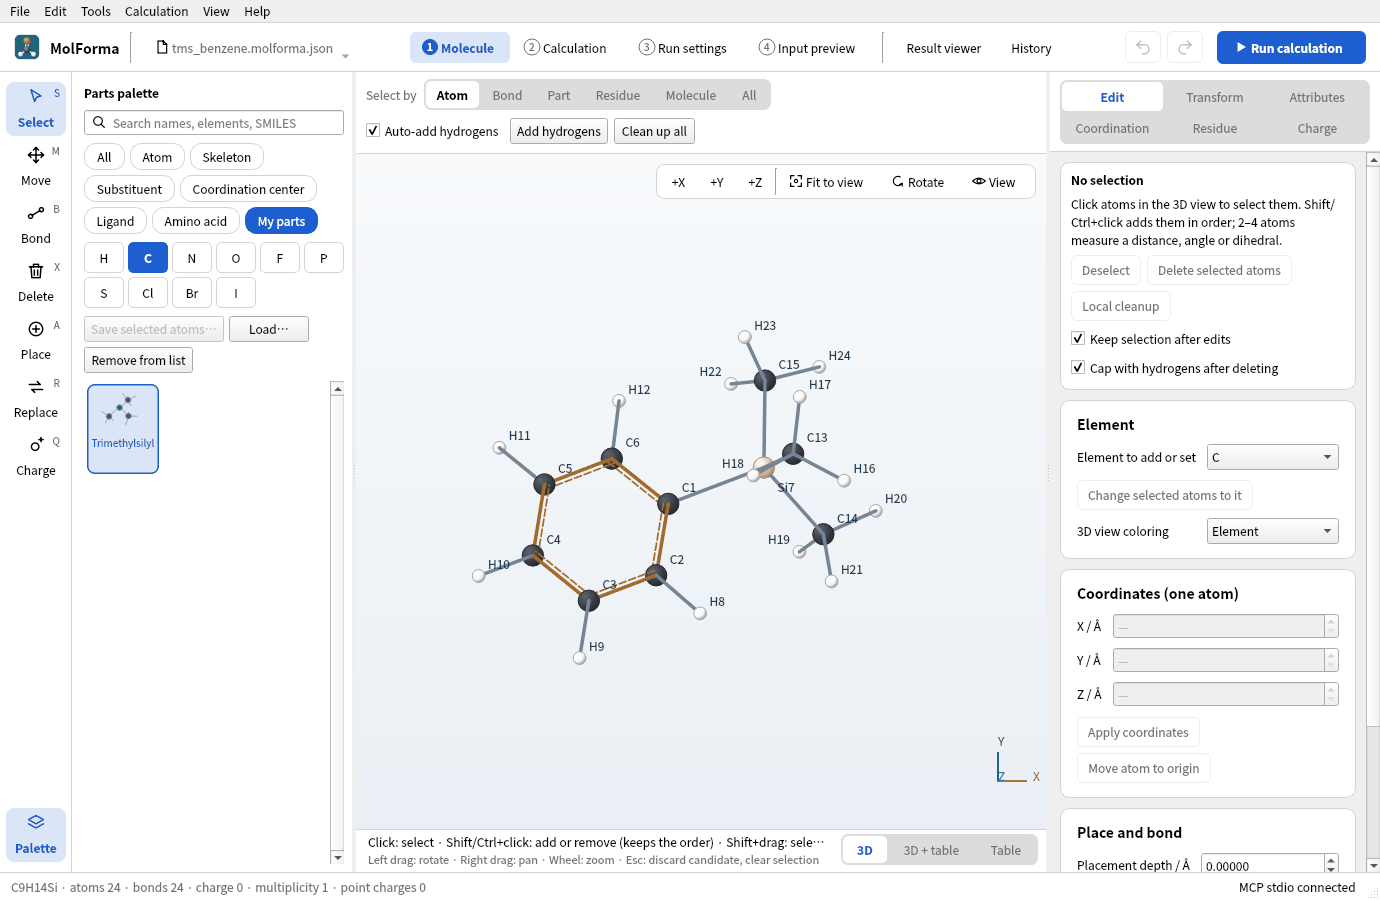The image size is (1380, 900).
Task: Open Element to add or set dropdown
Action: [x=1272, y=457]
